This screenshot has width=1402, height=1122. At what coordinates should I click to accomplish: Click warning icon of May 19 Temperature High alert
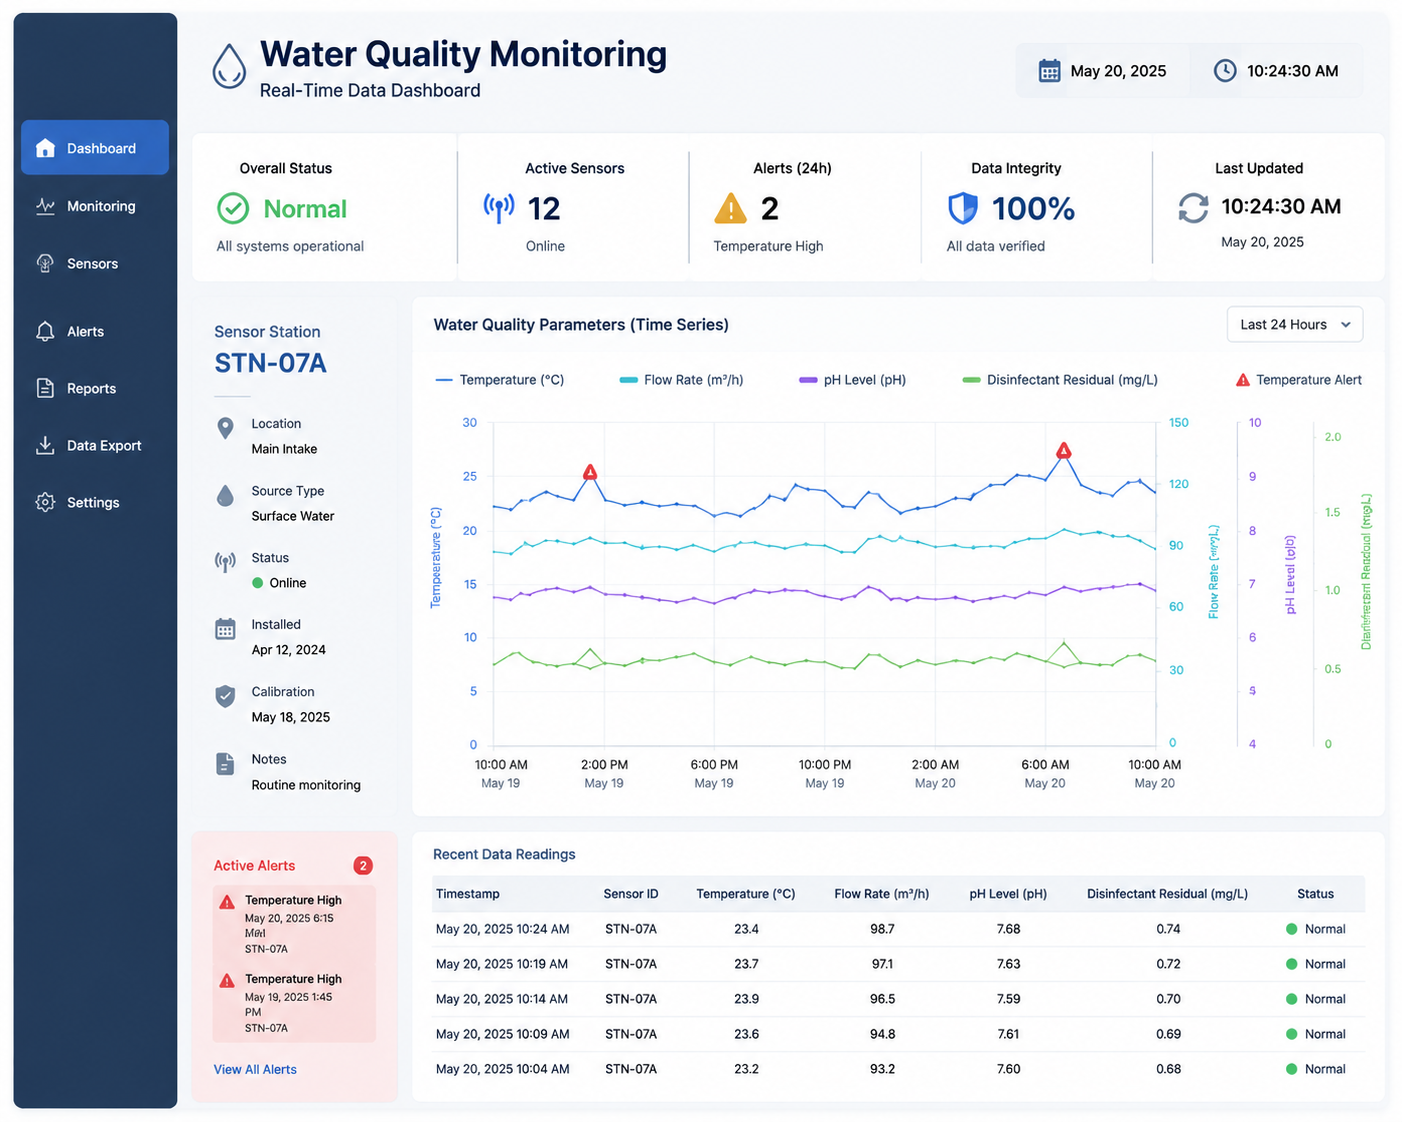(x=227, y=980)
